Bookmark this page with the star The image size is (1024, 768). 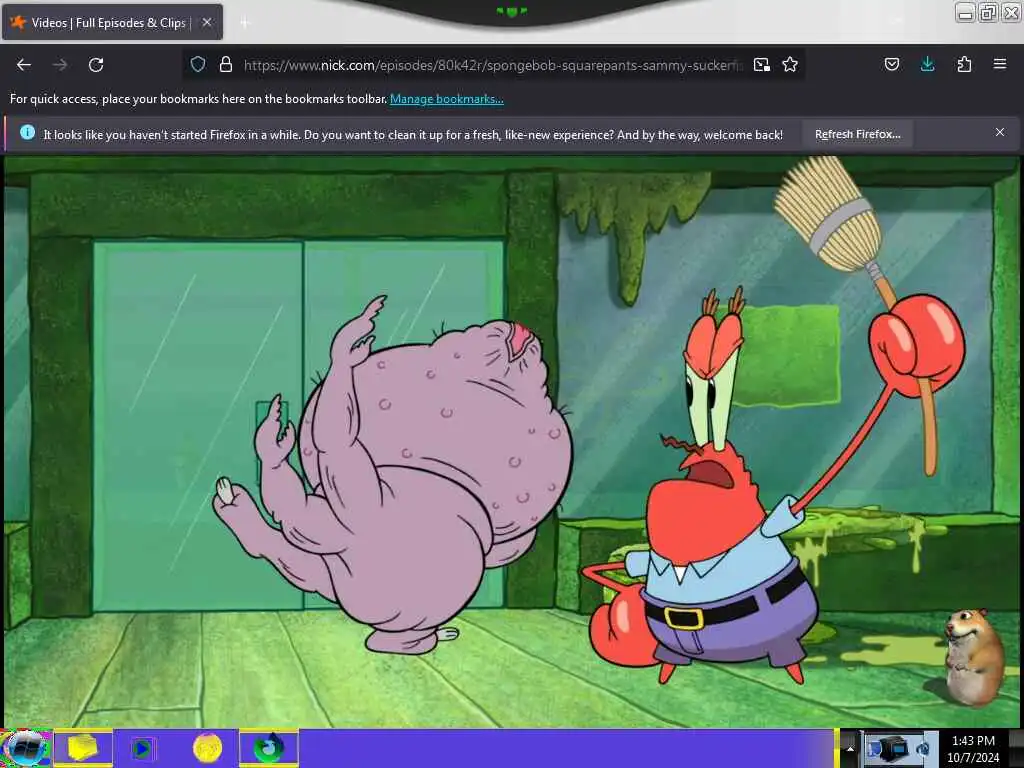(x=790, y=65)
